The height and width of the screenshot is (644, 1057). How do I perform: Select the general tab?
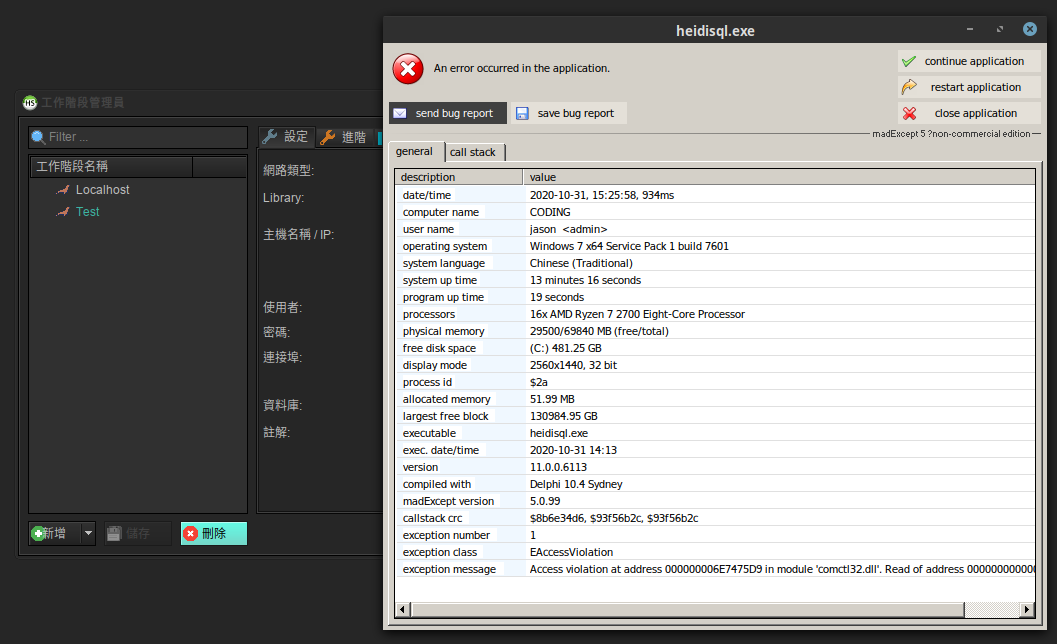coord(415,151)
